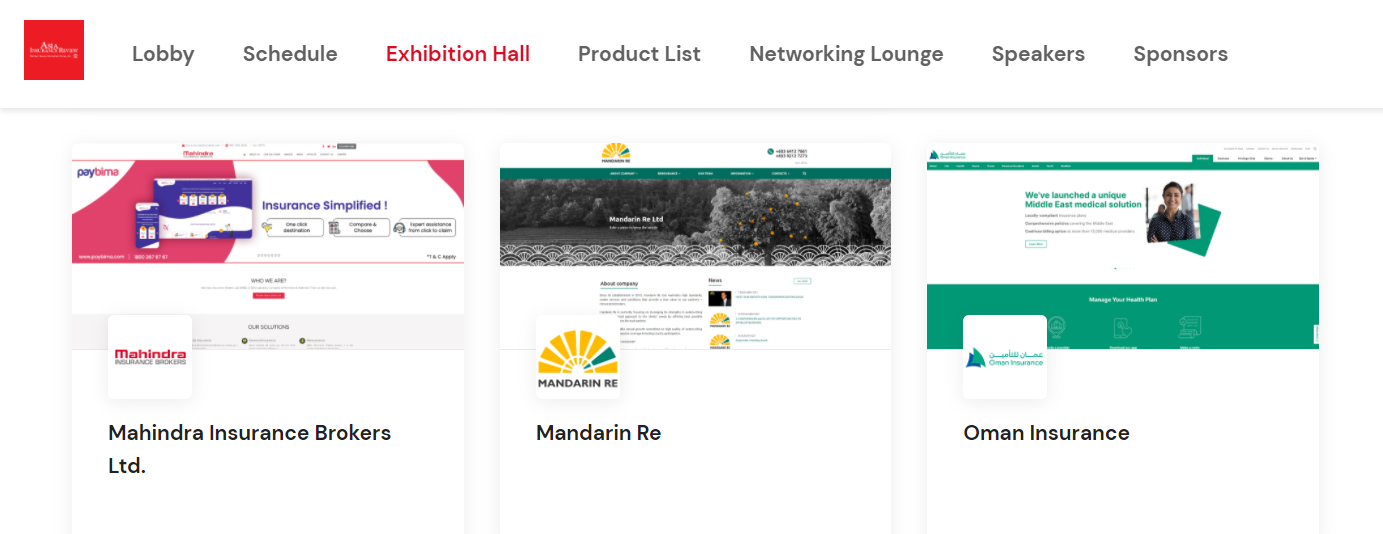Open the Mandarin Re website preview thumbnail

point(695,246)
